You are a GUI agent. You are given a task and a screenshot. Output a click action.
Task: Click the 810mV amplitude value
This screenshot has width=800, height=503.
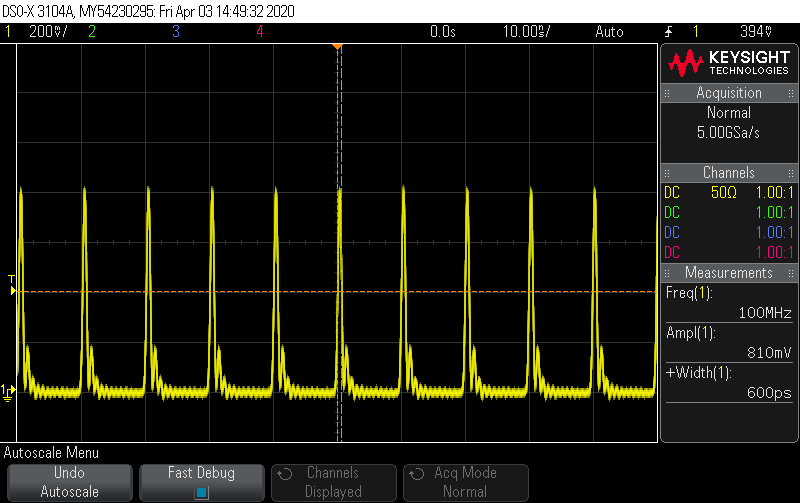click(769, 353)
